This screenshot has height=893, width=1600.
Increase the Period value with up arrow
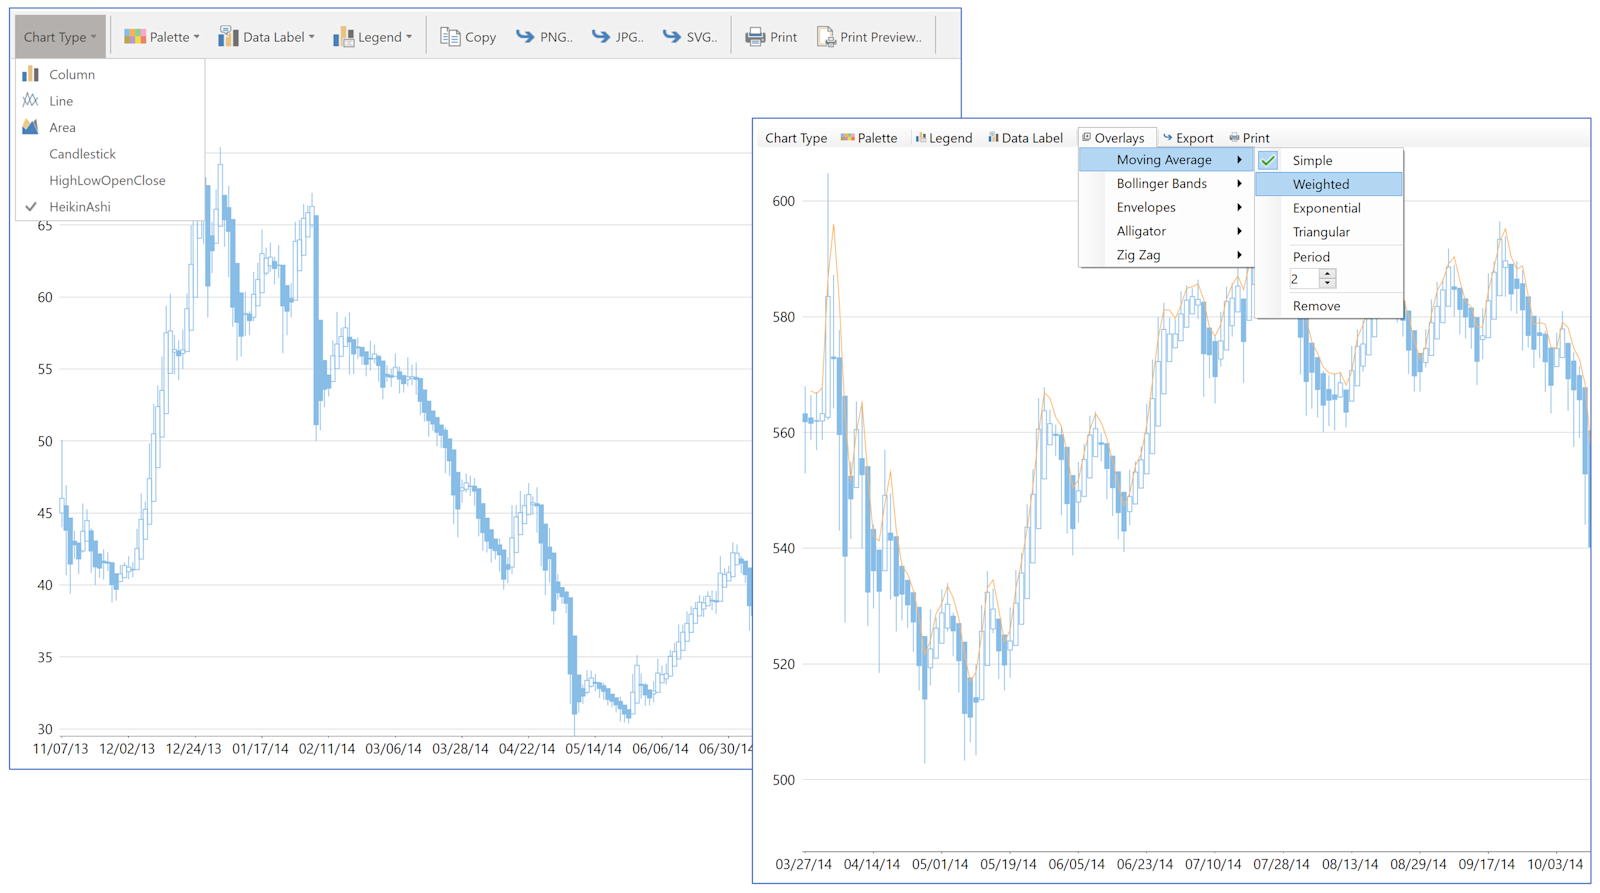pos(1327,274)
